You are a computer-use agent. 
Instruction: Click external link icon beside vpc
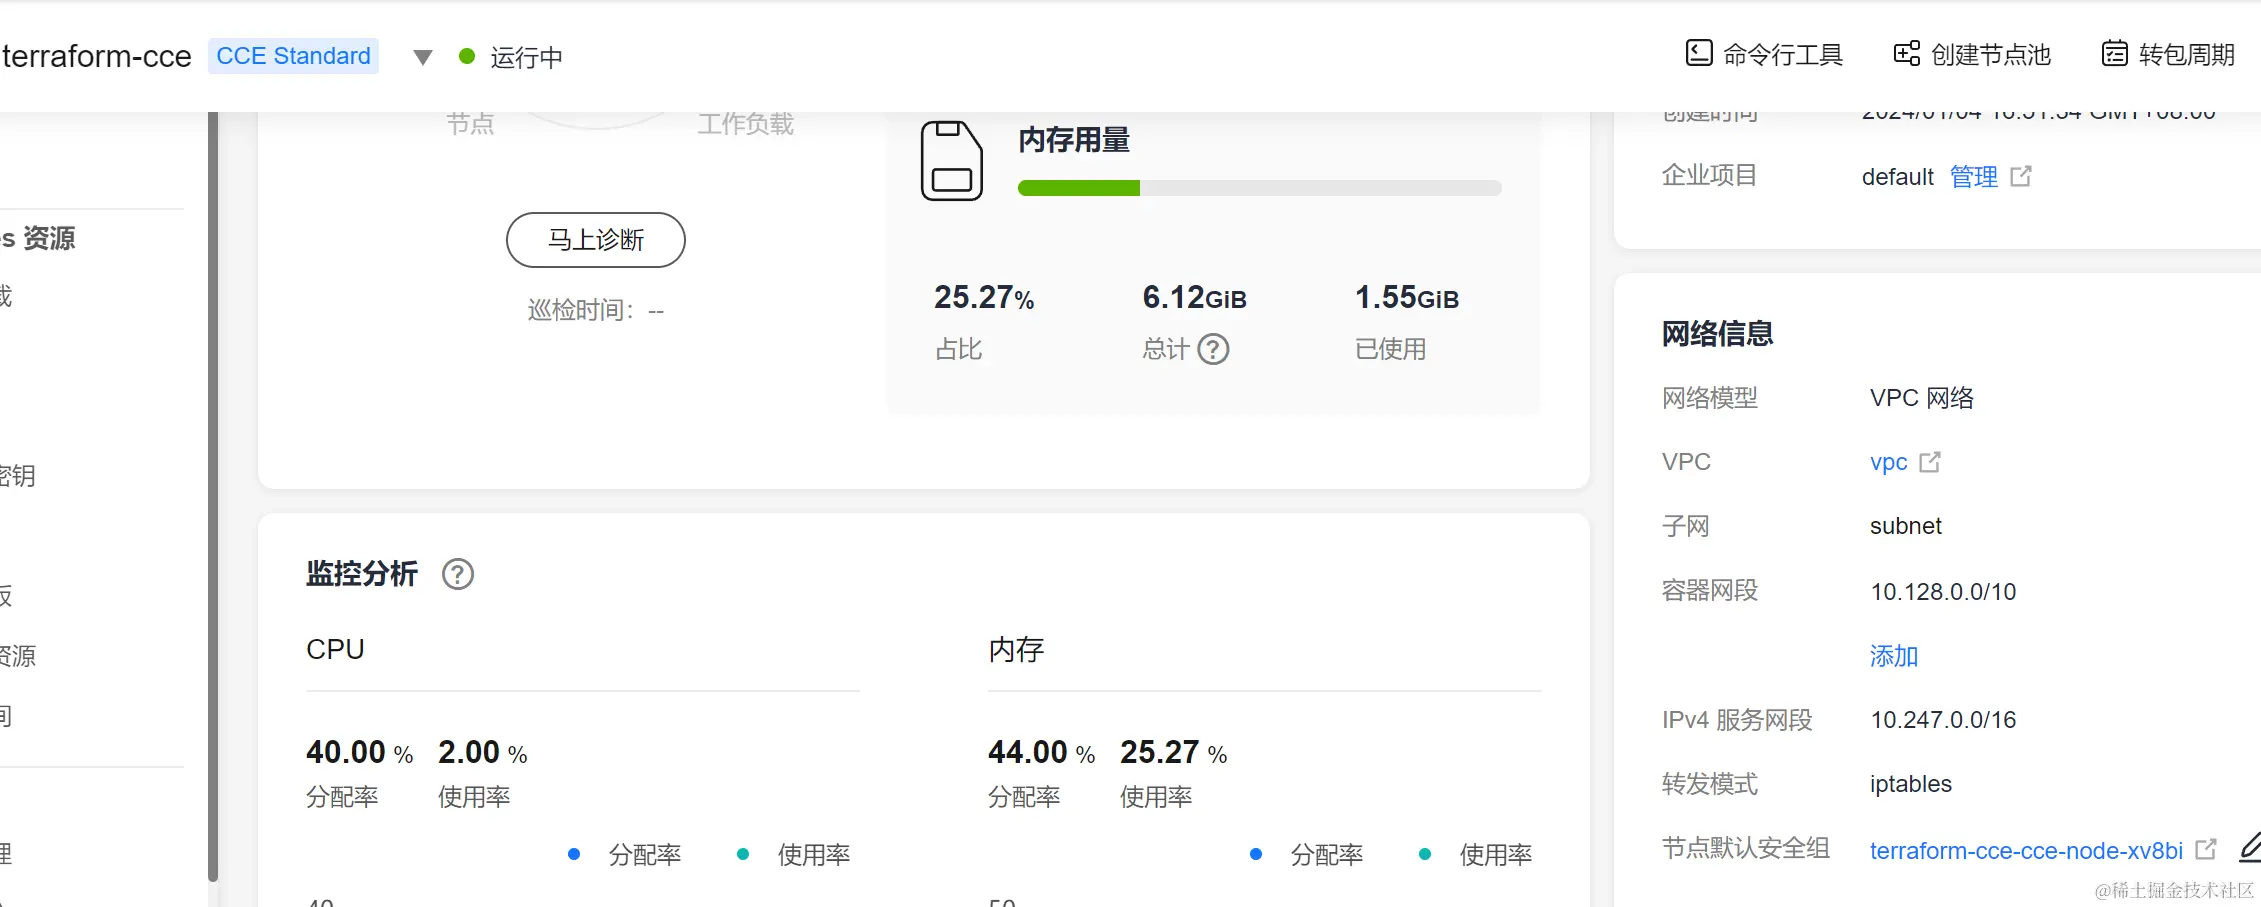tap(1930, 461)
